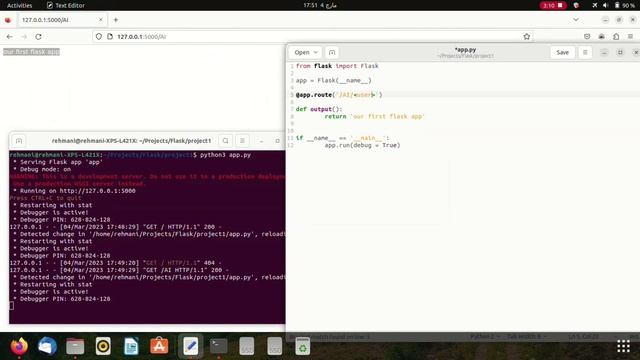Save the app.py file
The image size is (640, 360).
tap(562, 52)
